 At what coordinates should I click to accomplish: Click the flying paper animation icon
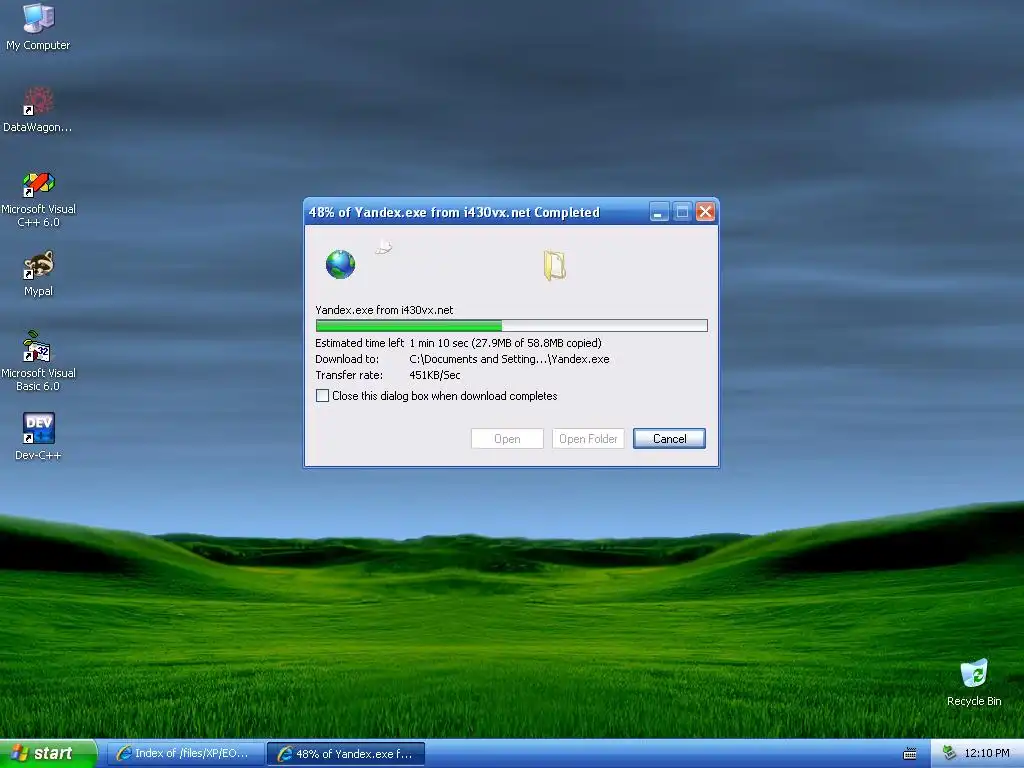(x=384, y=248)
